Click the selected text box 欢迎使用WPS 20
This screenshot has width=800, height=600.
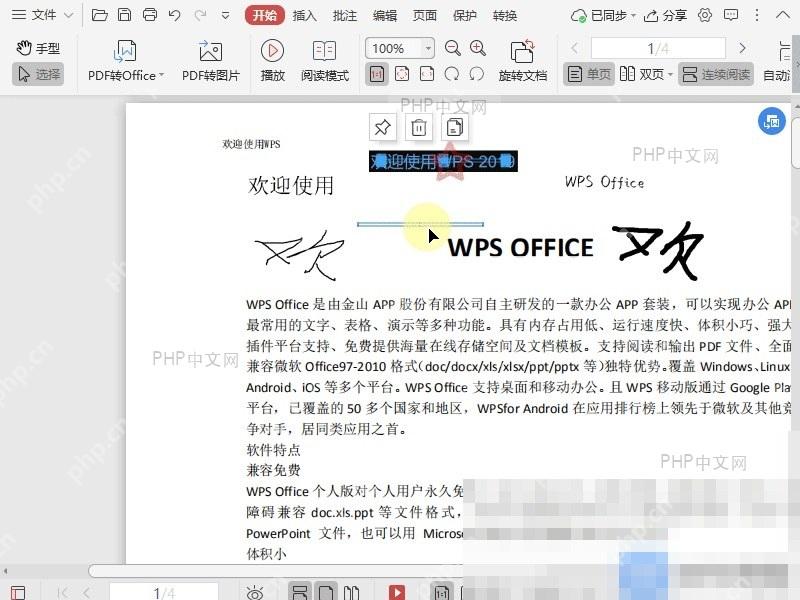click(443, 161)
